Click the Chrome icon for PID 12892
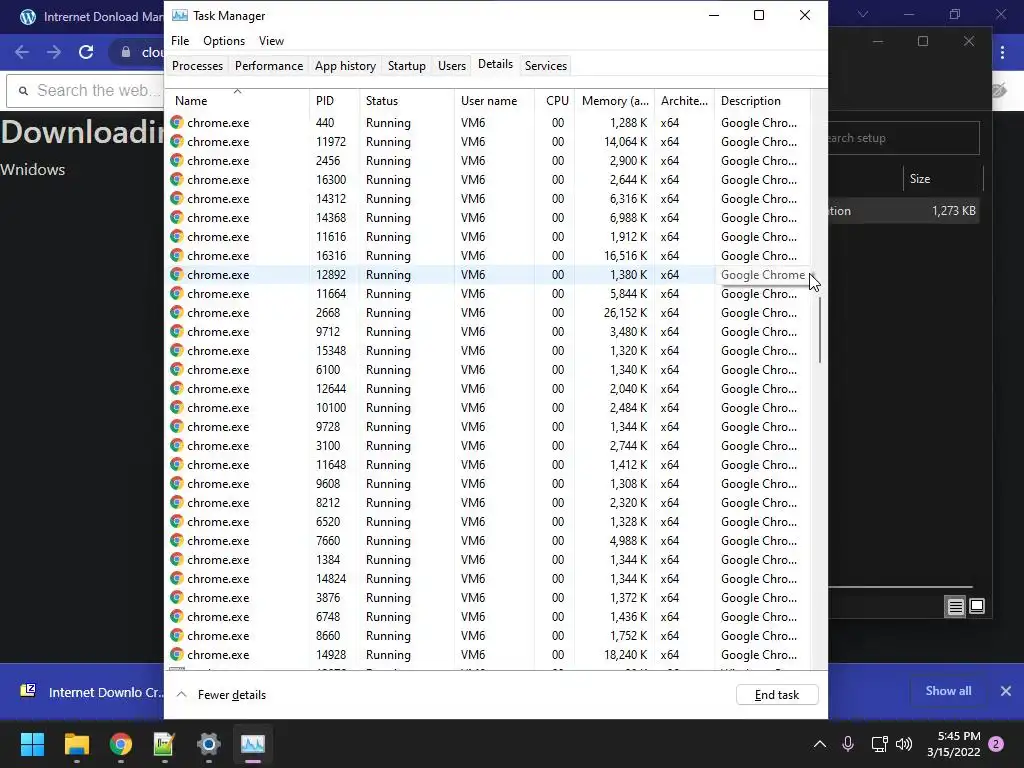 pyautogui.click(x=176, y=274)
